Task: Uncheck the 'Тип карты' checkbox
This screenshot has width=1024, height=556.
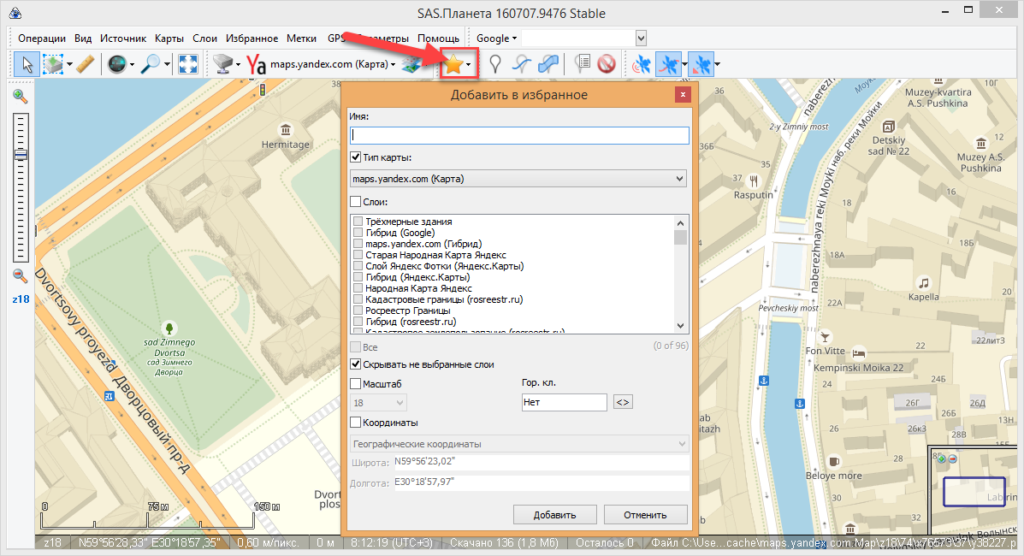Action: 356,158
